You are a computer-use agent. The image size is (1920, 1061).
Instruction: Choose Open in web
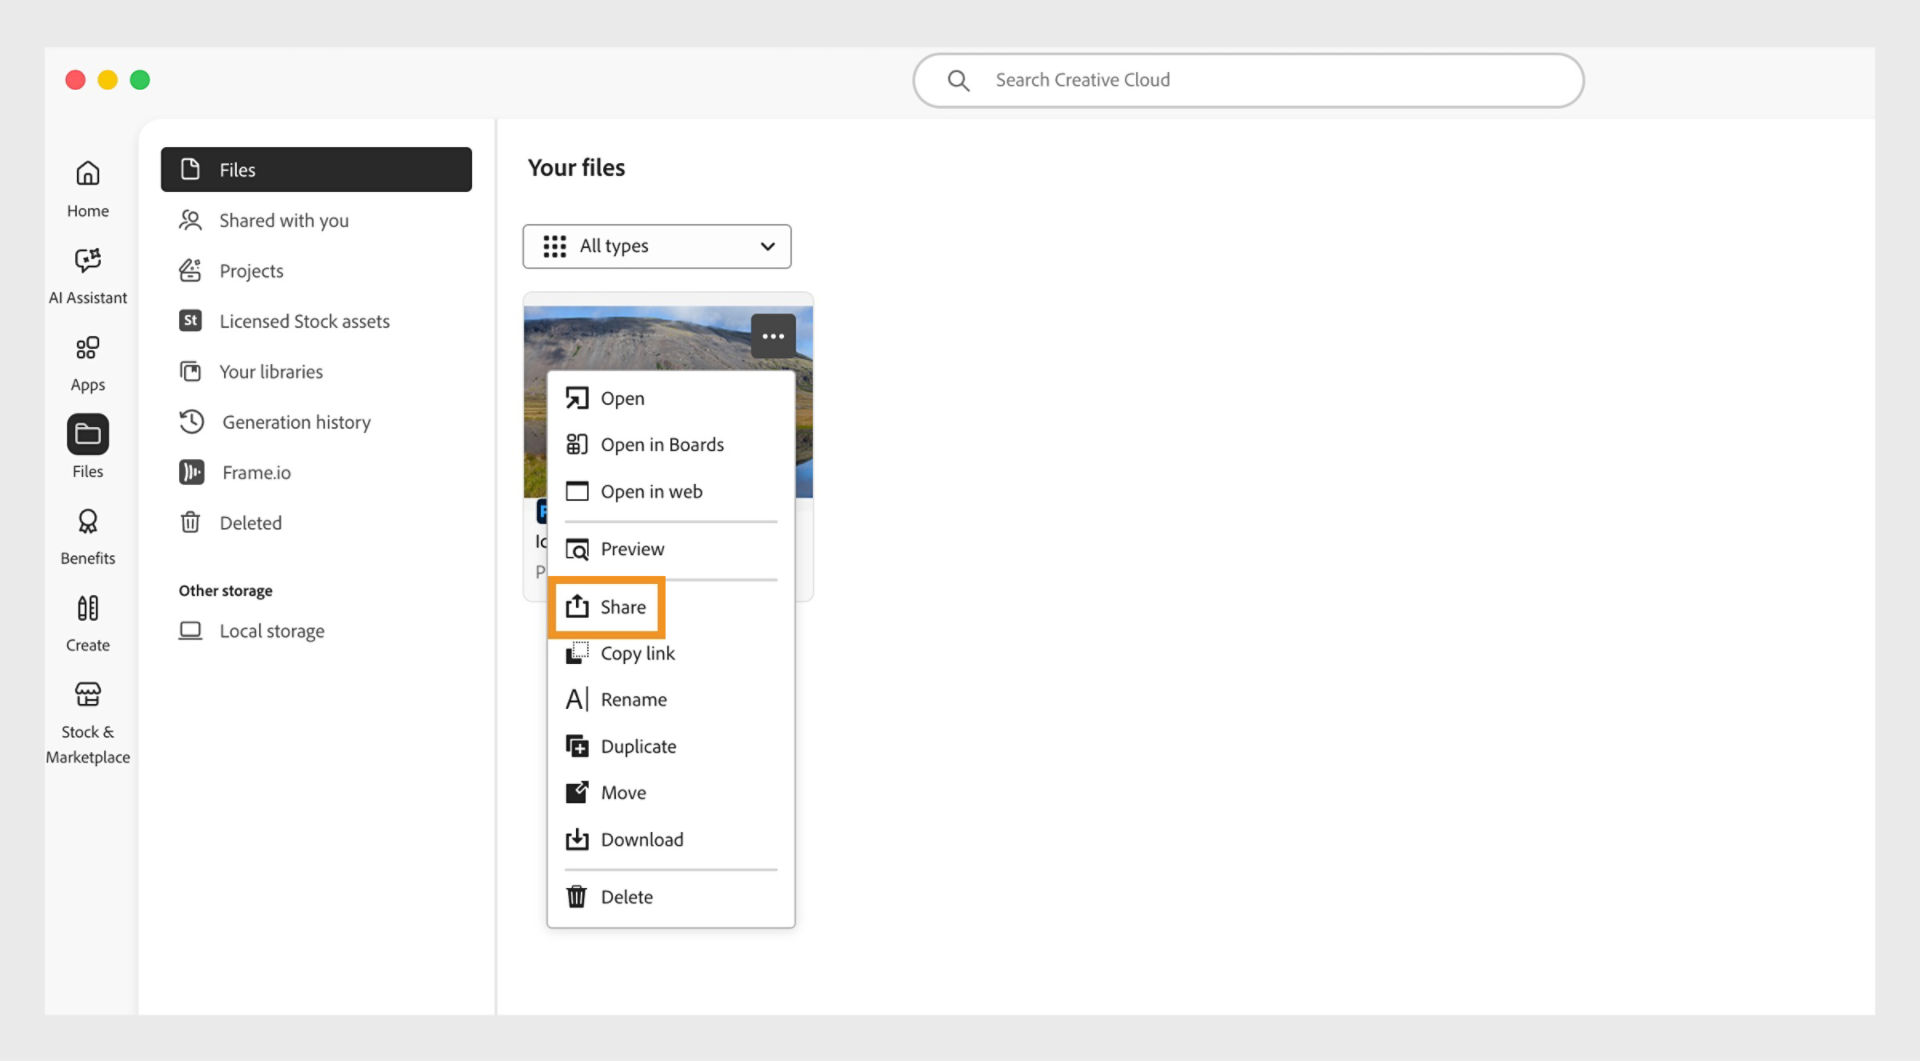(671, 491)
